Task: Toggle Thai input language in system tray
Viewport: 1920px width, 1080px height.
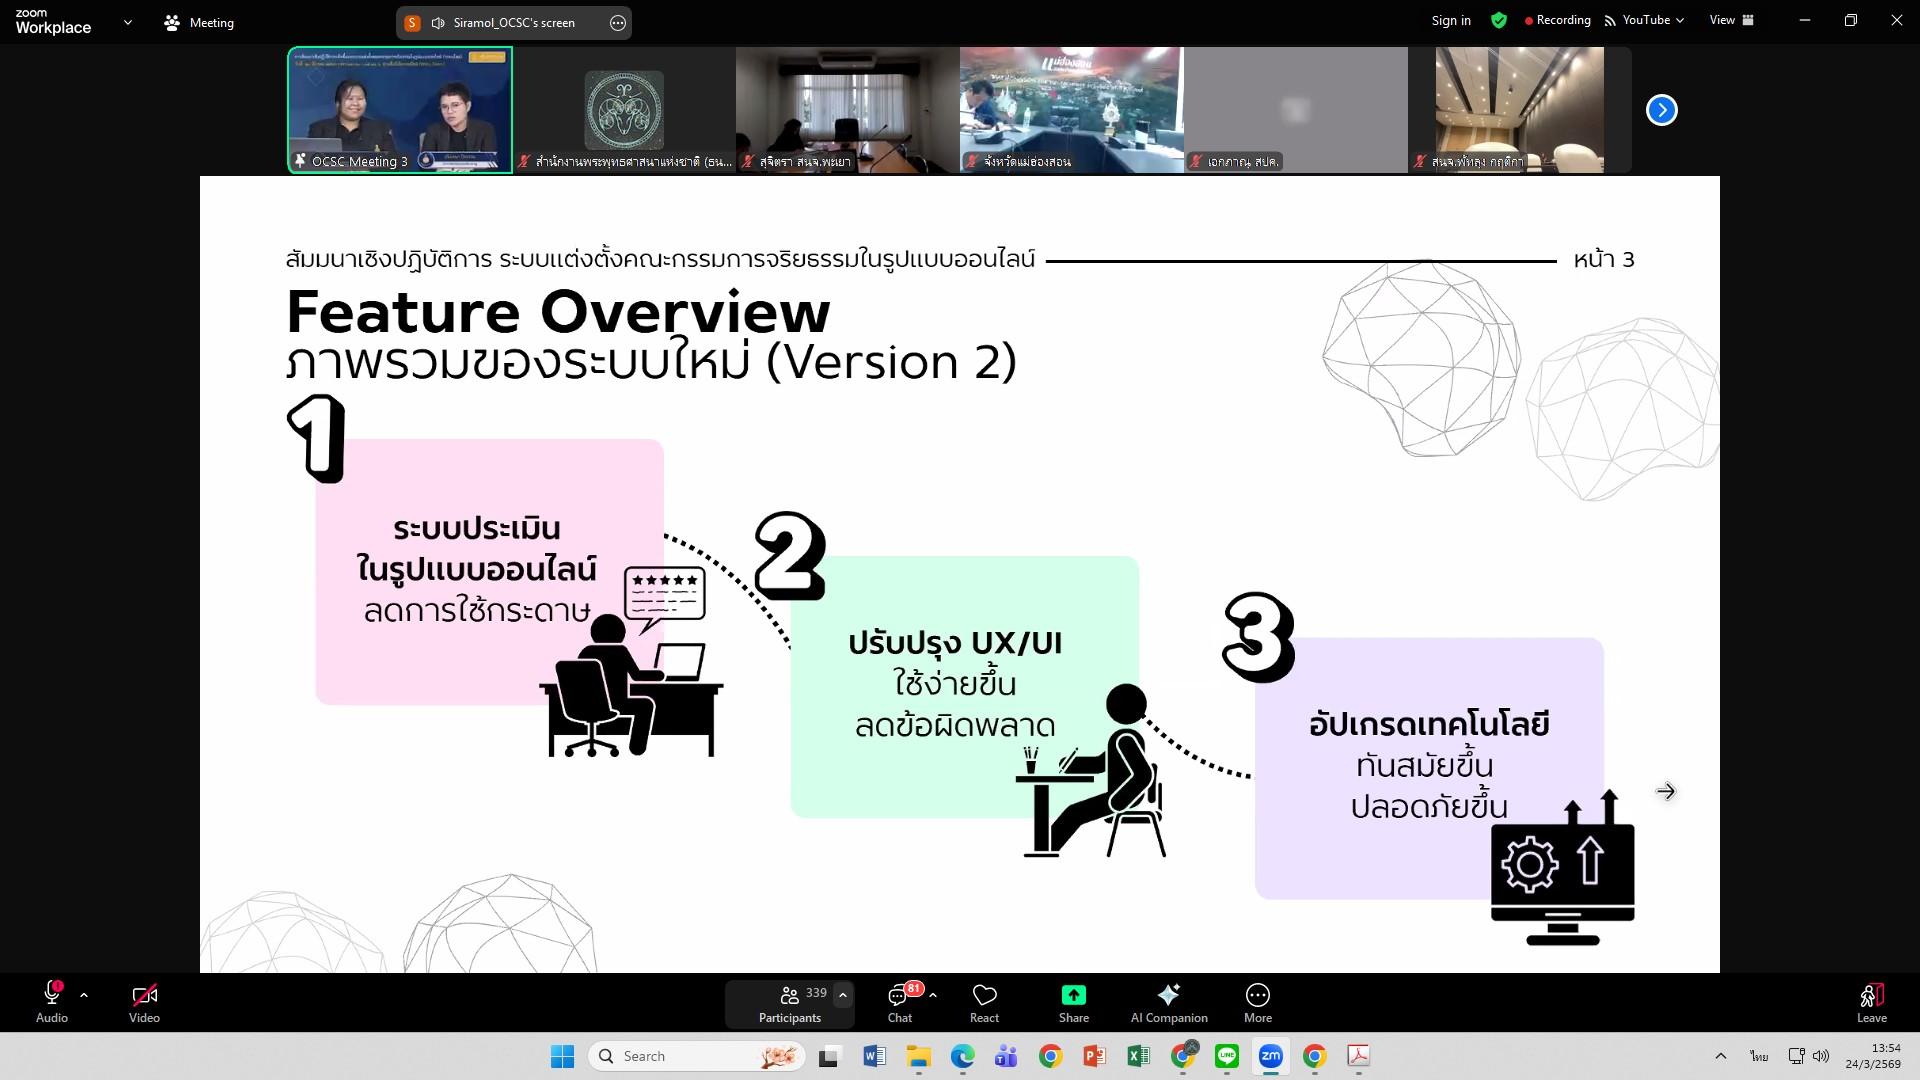Action: point(1759,1056)
